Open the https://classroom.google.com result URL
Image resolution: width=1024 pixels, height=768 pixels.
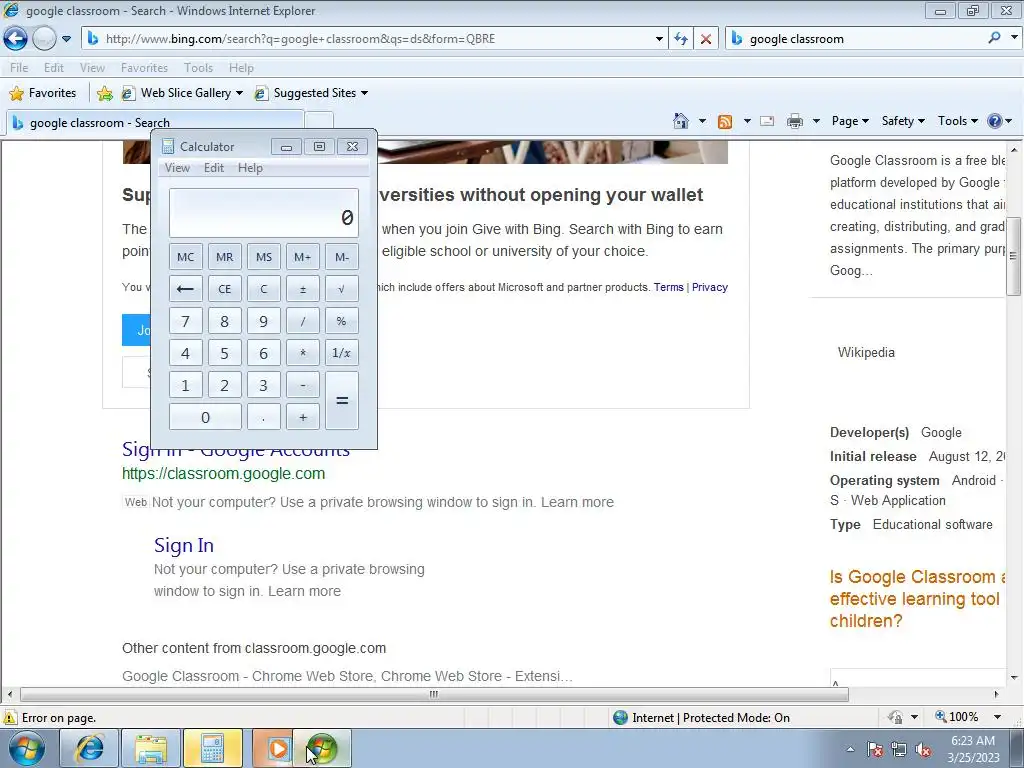click(x=223, y=473)
